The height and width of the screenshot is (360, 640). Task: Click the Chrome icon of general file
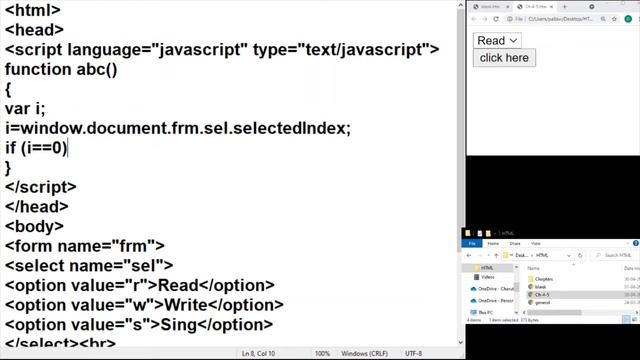531,302
